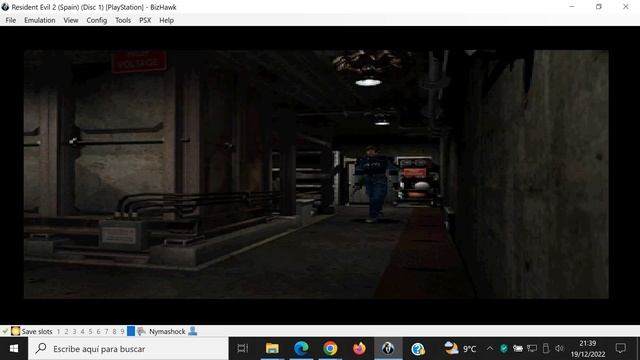Select save slot 1
640x360 pixels.
click(x=58, y=331)
